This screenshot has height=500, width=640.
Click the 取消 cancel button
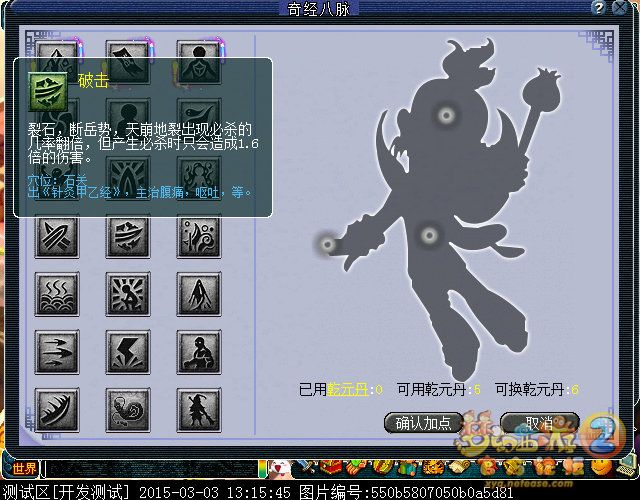click(x=540, y=423)
